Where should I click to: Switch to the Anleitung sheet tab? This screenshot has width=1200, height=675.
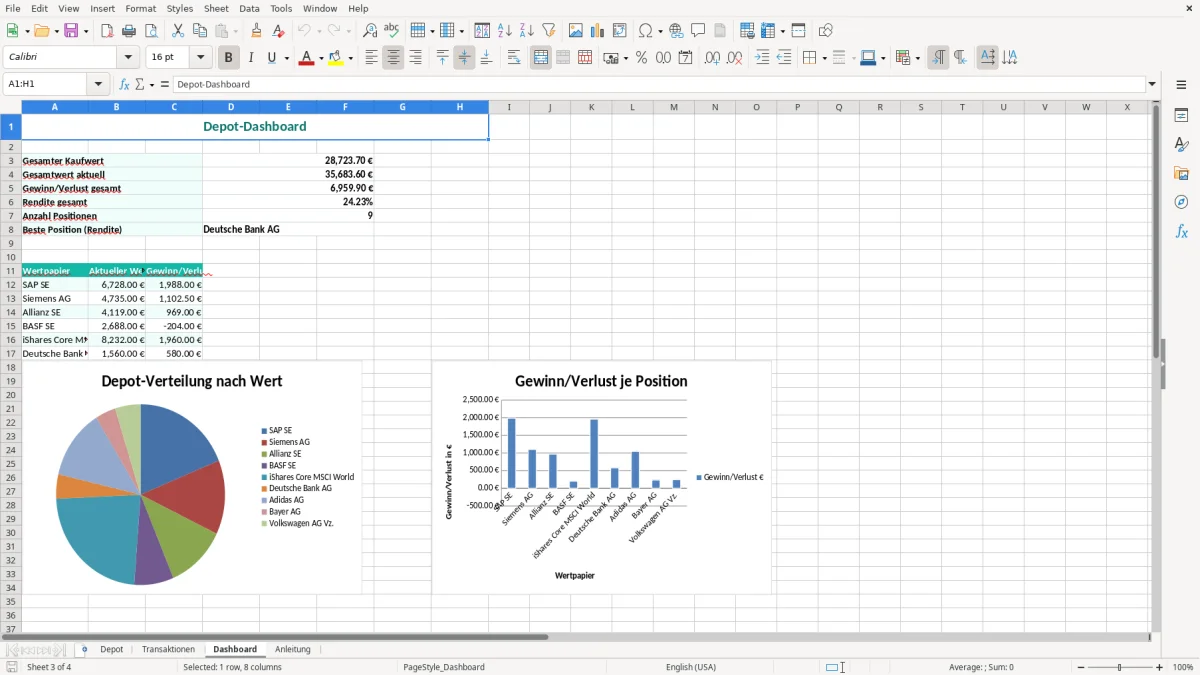click(293, 649)
